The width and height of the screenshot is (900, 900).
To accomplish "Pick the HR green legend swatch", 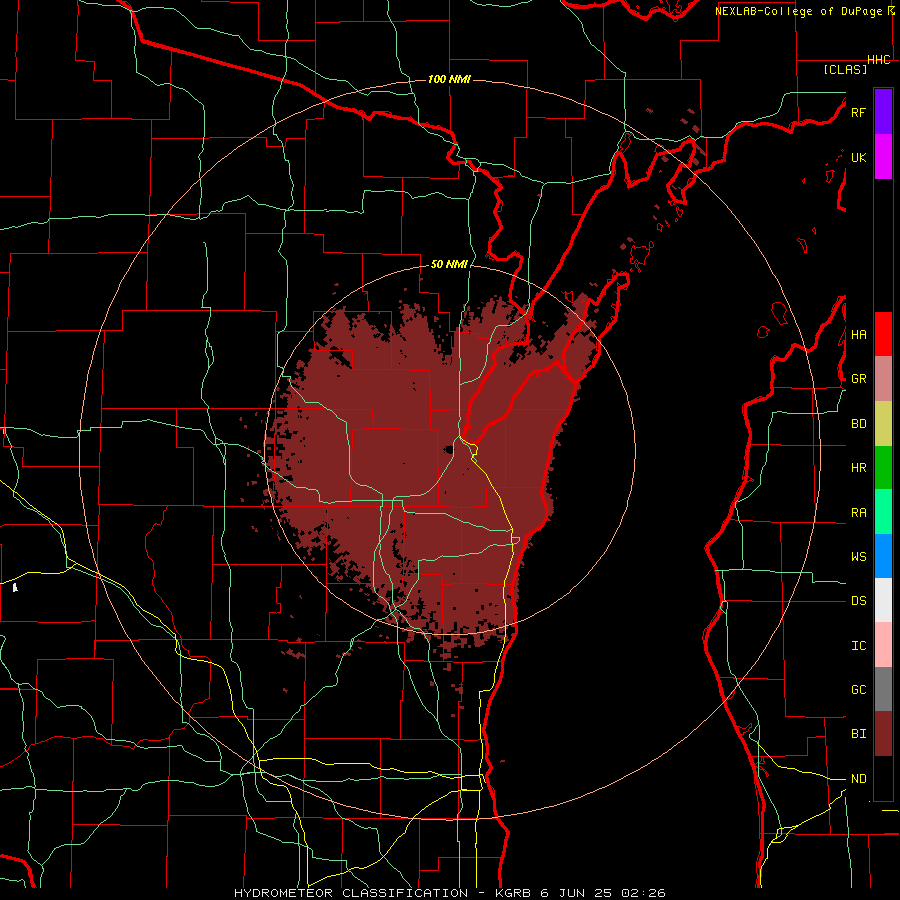I will pos(883,467).
